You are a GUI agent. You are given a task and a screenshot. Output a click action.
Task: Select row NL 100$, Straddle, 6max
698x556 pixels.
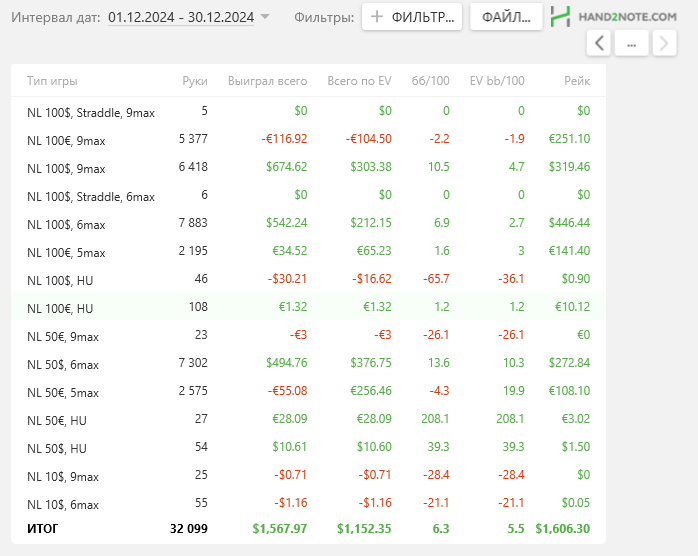point(308,195)
